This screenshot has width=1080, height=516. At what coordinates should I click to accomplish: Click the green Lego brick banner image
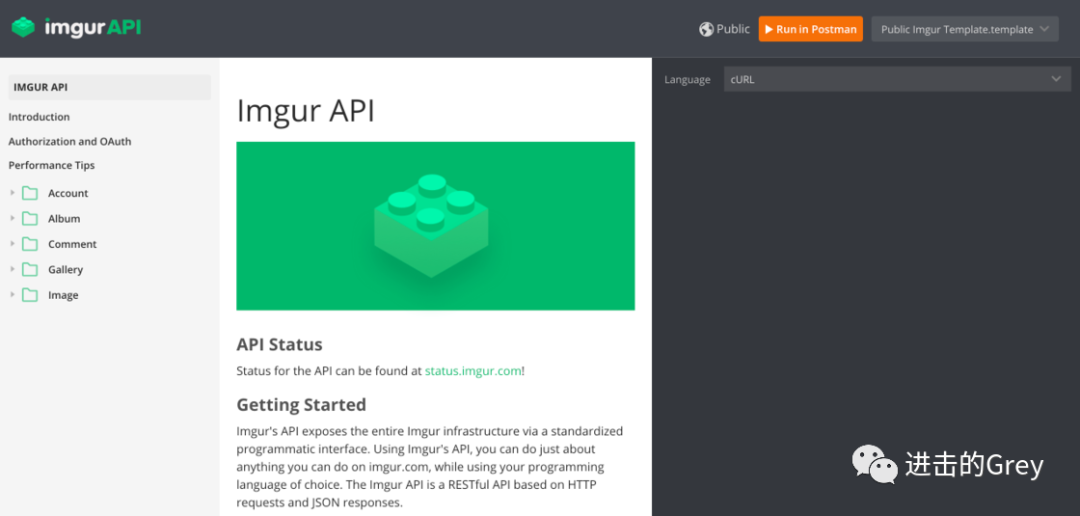[435, 226]
